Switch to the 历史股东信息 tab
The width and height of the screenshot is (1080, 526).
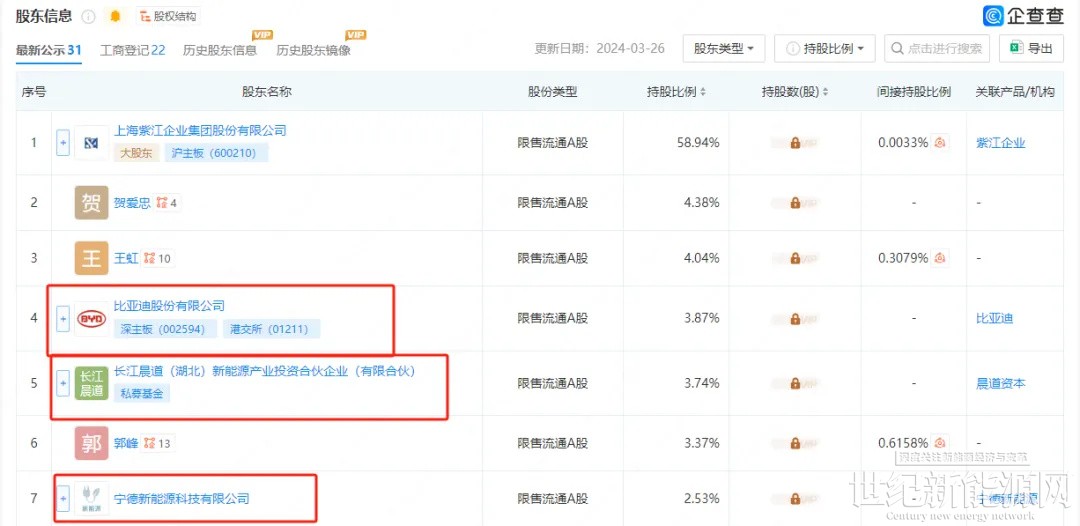219,50
